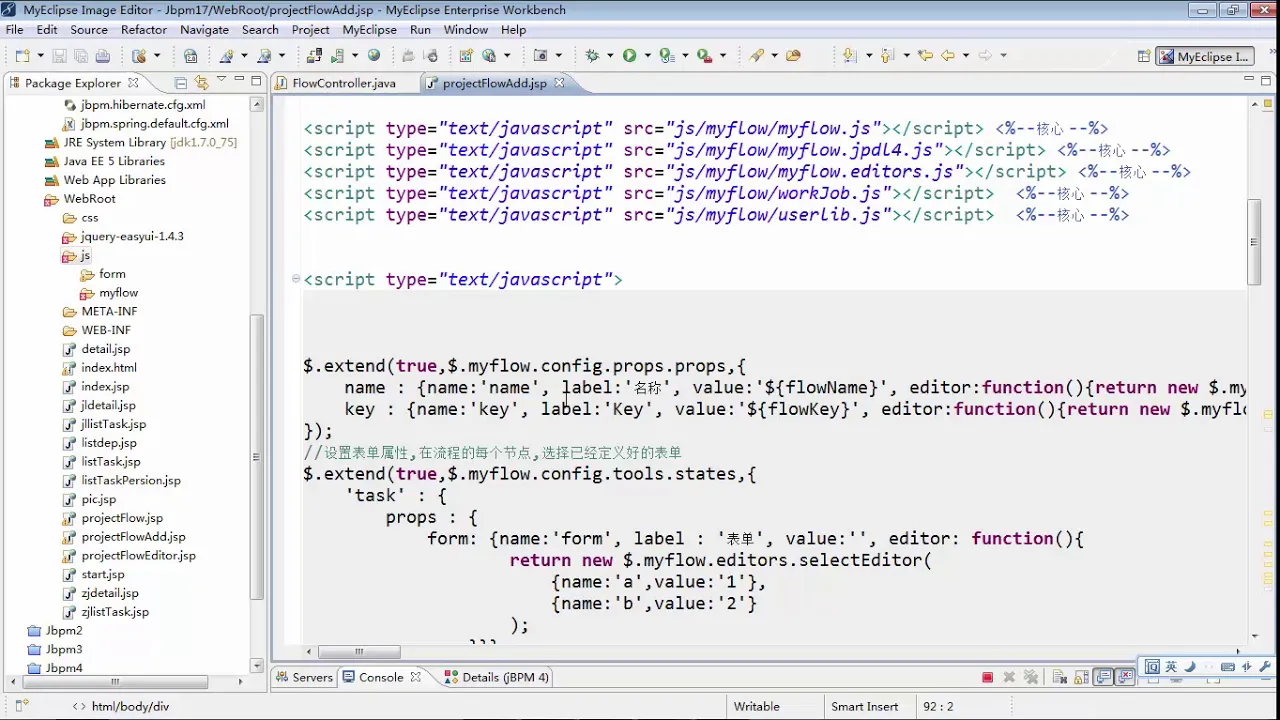This screenshot has width=1280, height=720.
Task: Open the New file dropdown arrow
Action: point(40,56)
